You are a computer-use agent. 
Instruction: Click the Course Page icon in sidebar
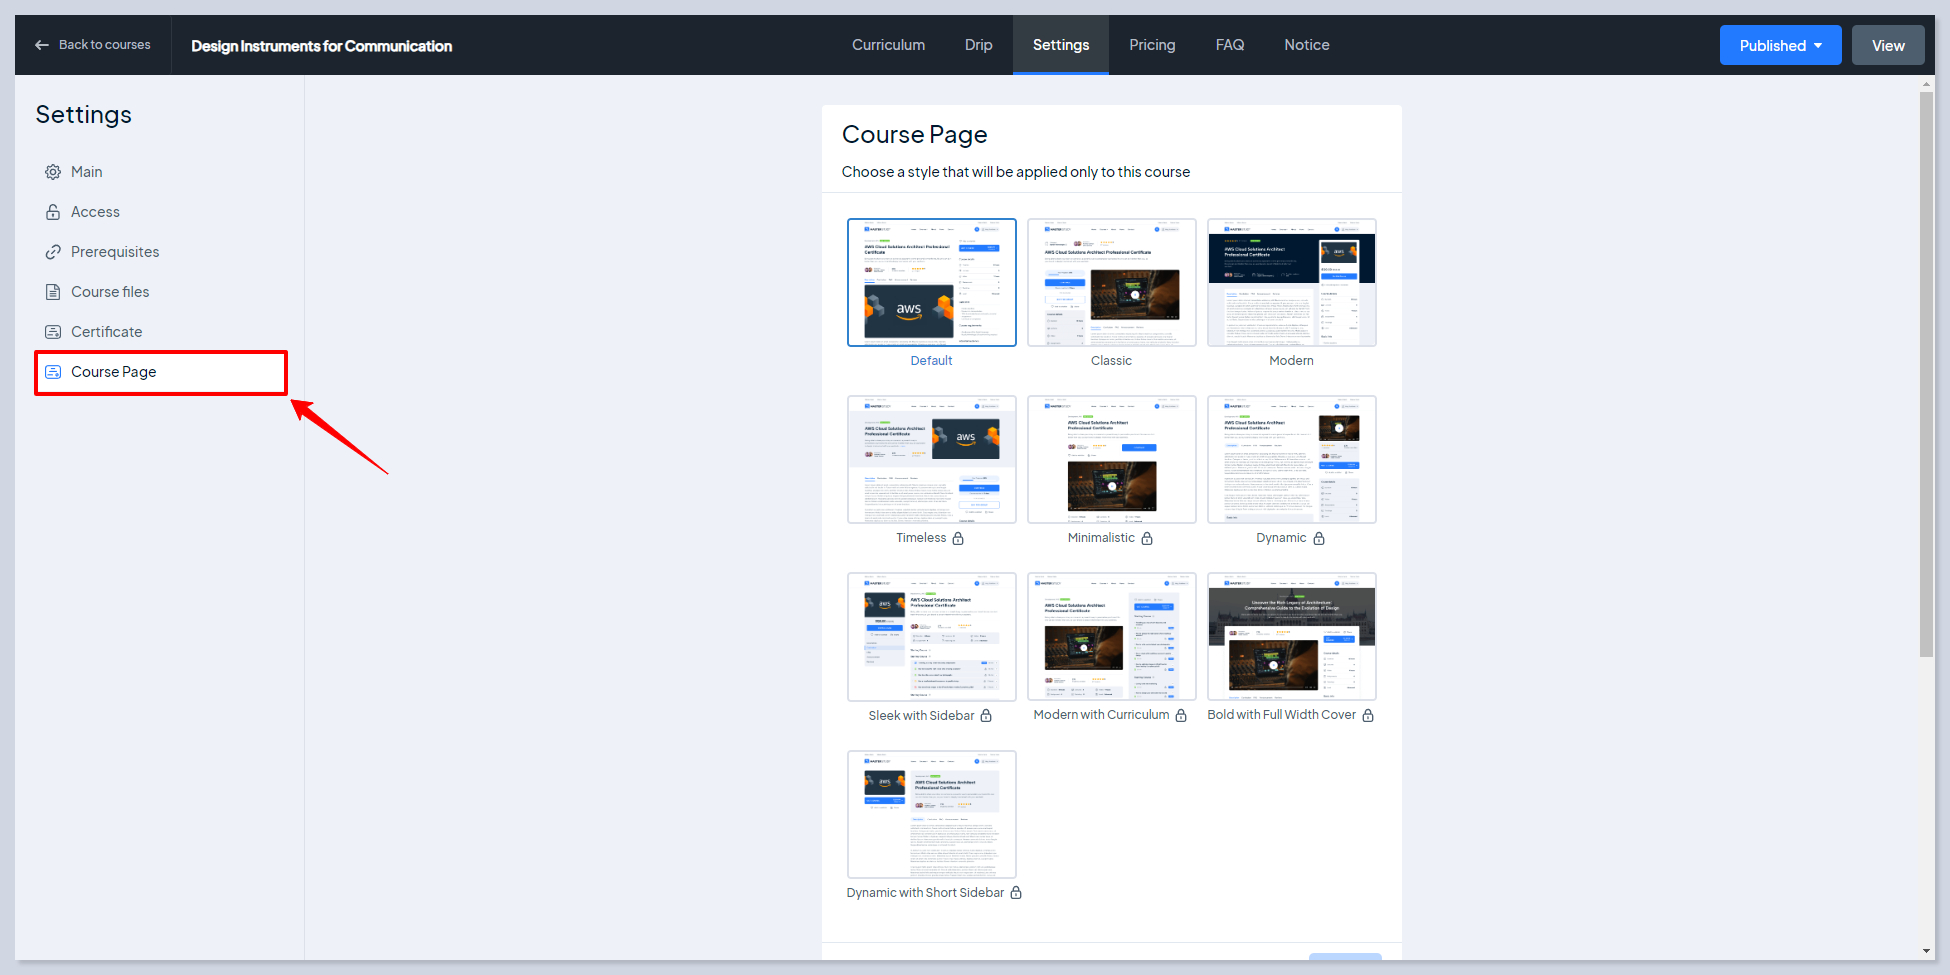tap(53, 372)
